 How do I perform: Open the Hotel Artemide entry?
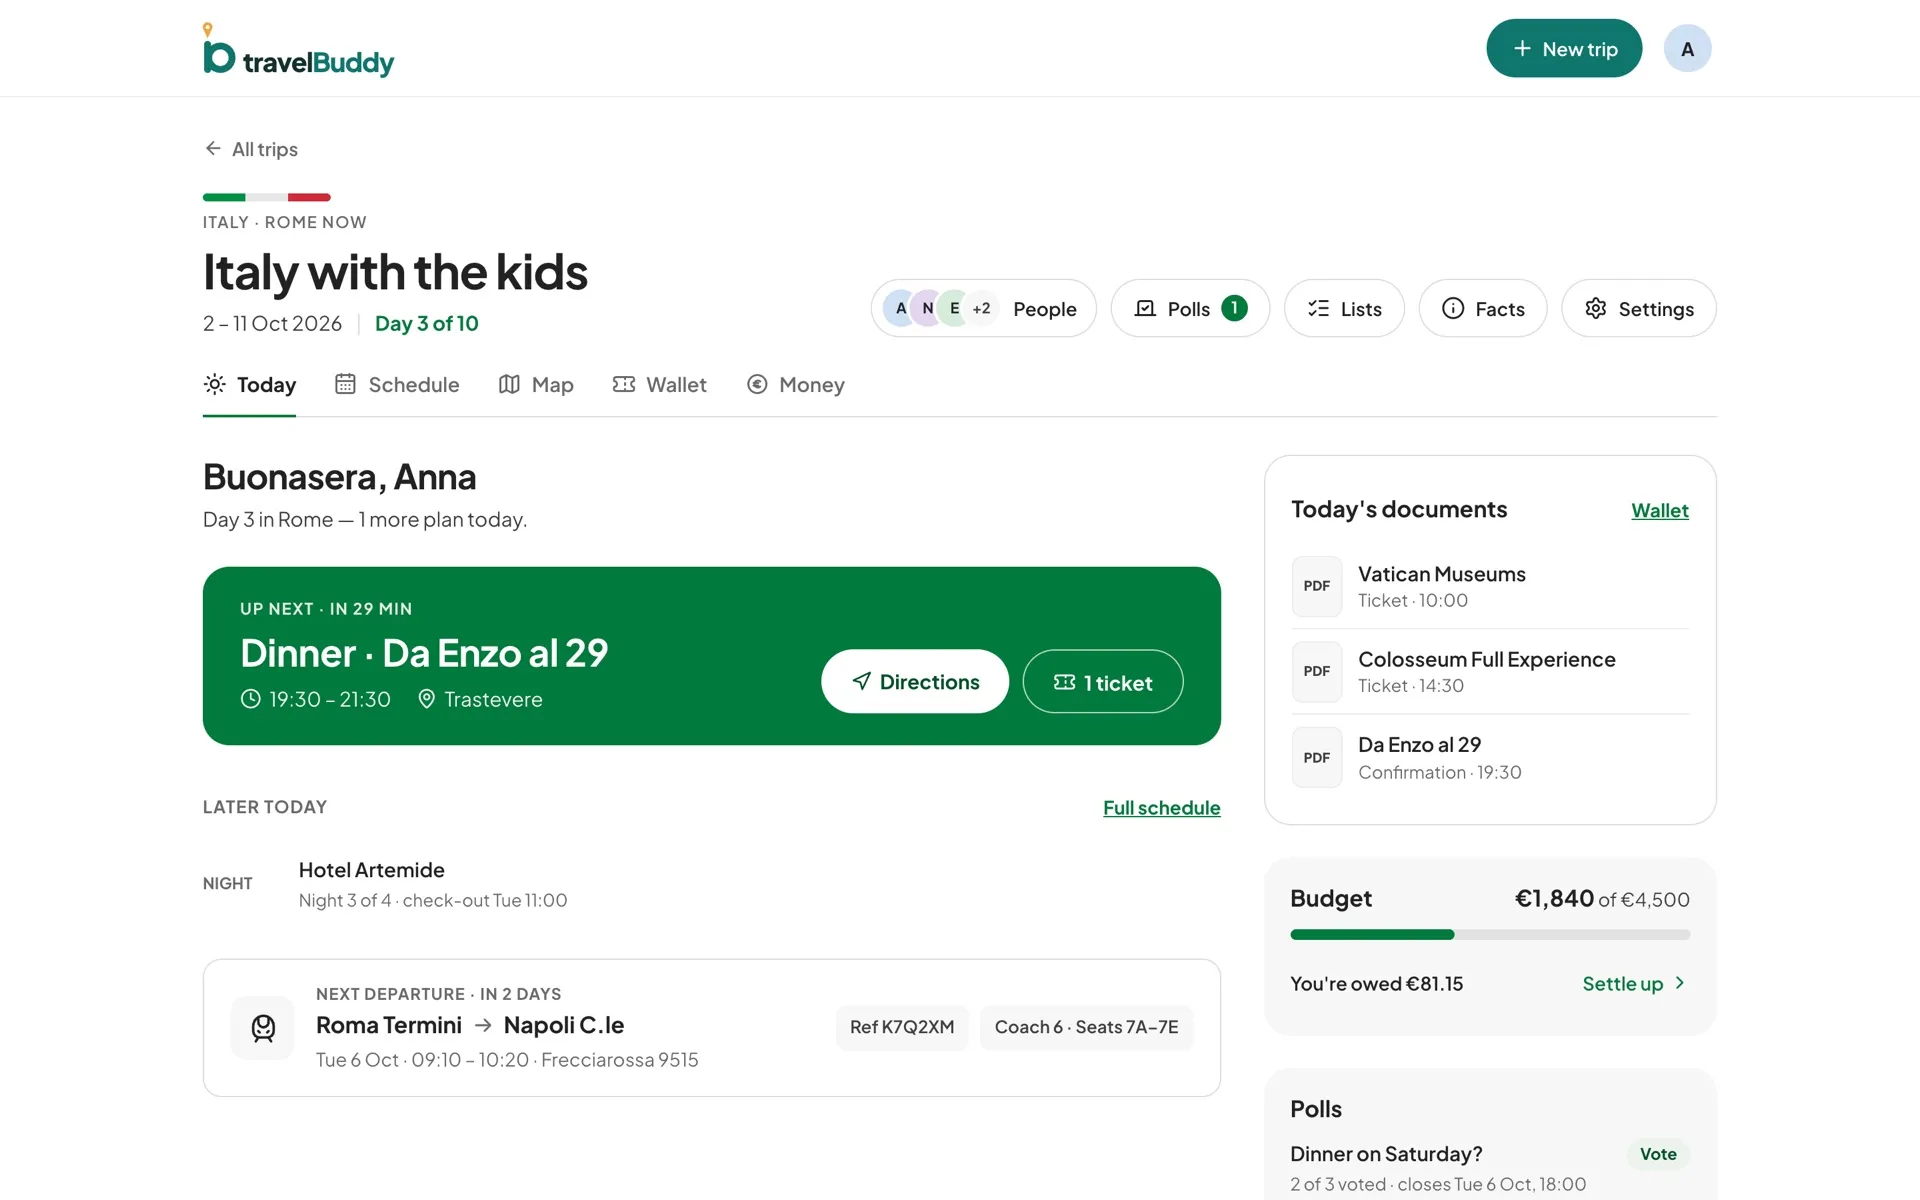point(712,884)
